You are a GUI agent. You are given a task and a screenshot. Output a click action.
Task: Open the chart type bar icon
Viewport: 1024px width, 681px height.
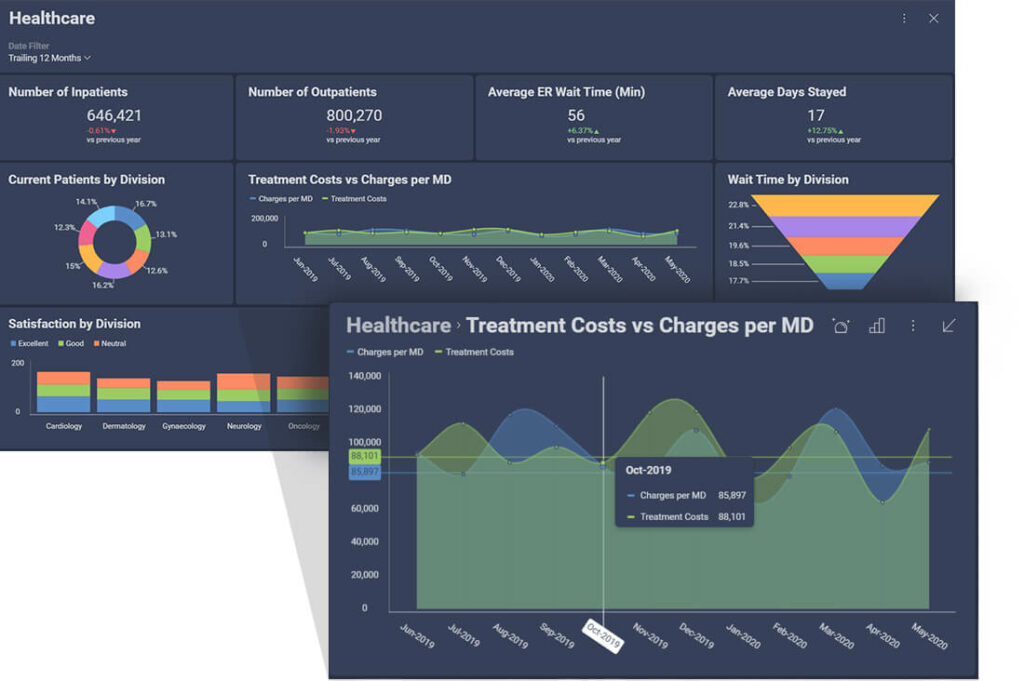[x=877, y=326]
